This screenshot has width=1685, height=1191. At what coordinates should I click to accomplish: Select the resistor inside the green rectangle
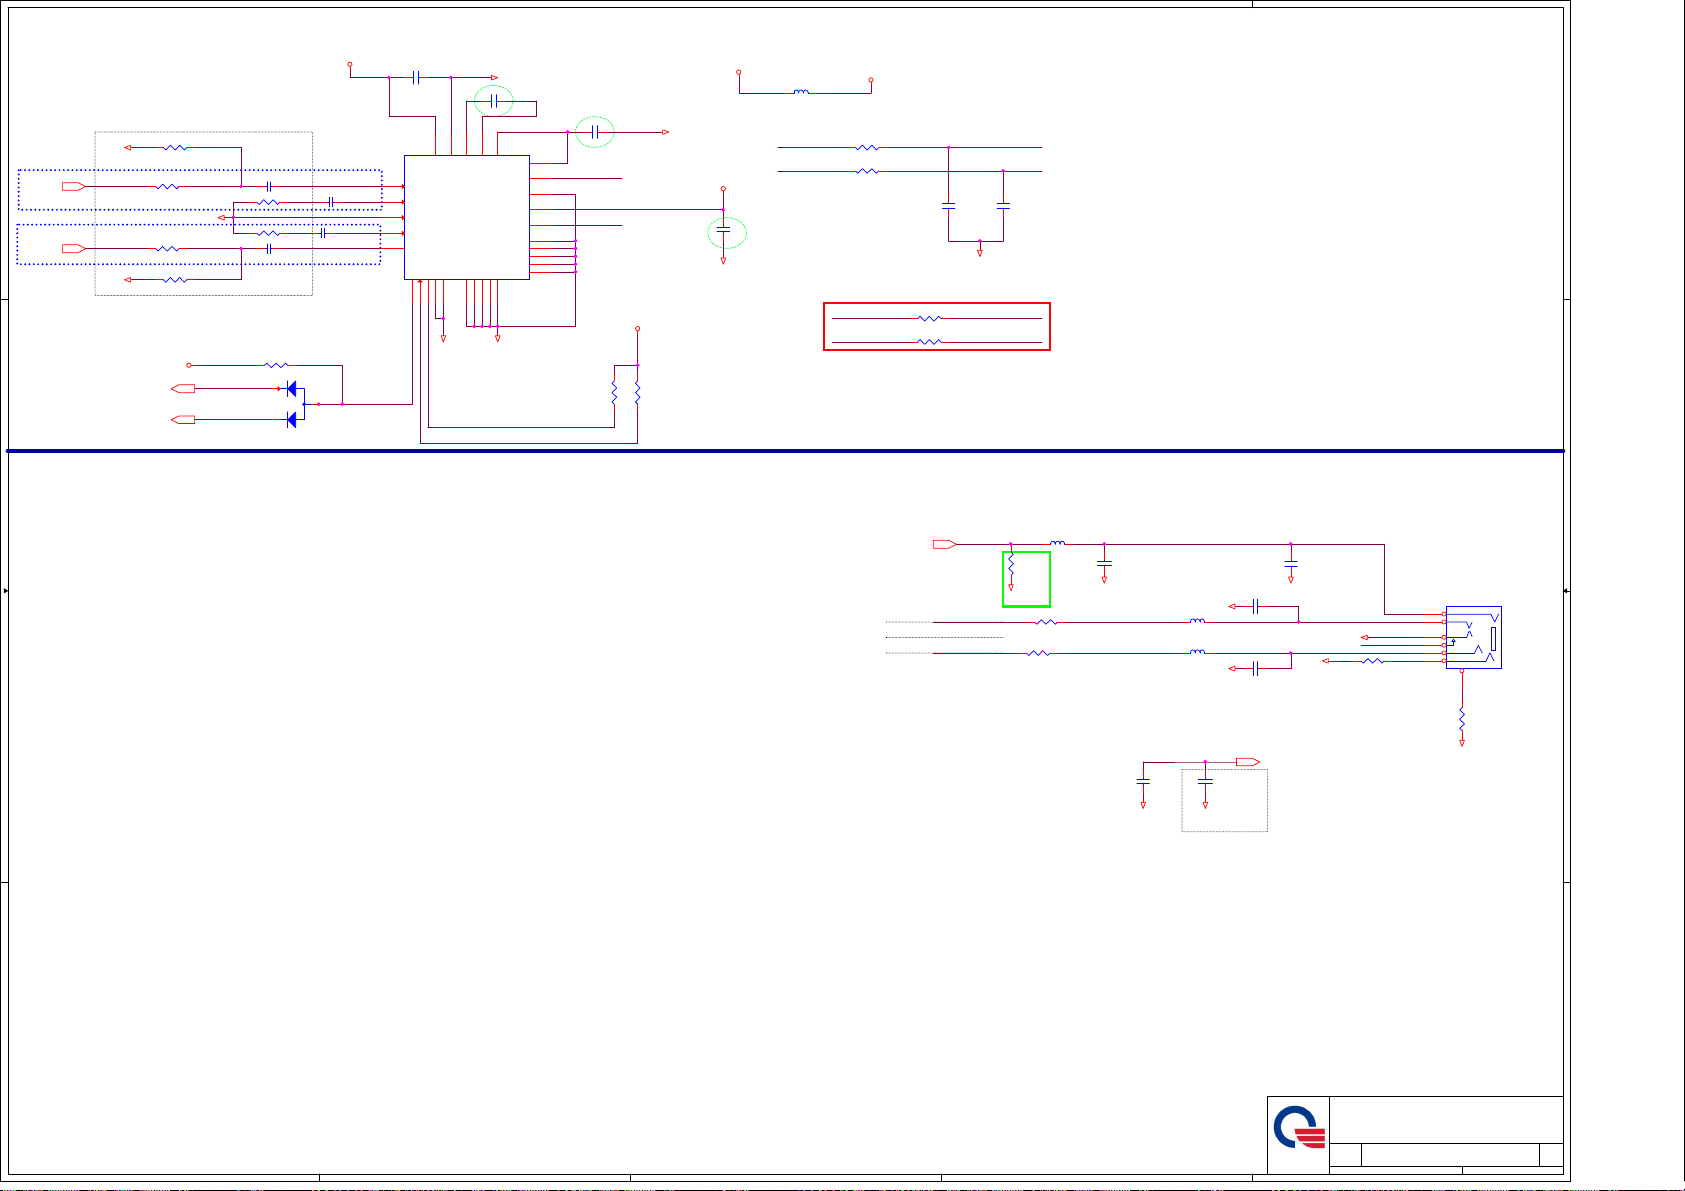[1011, 566]
